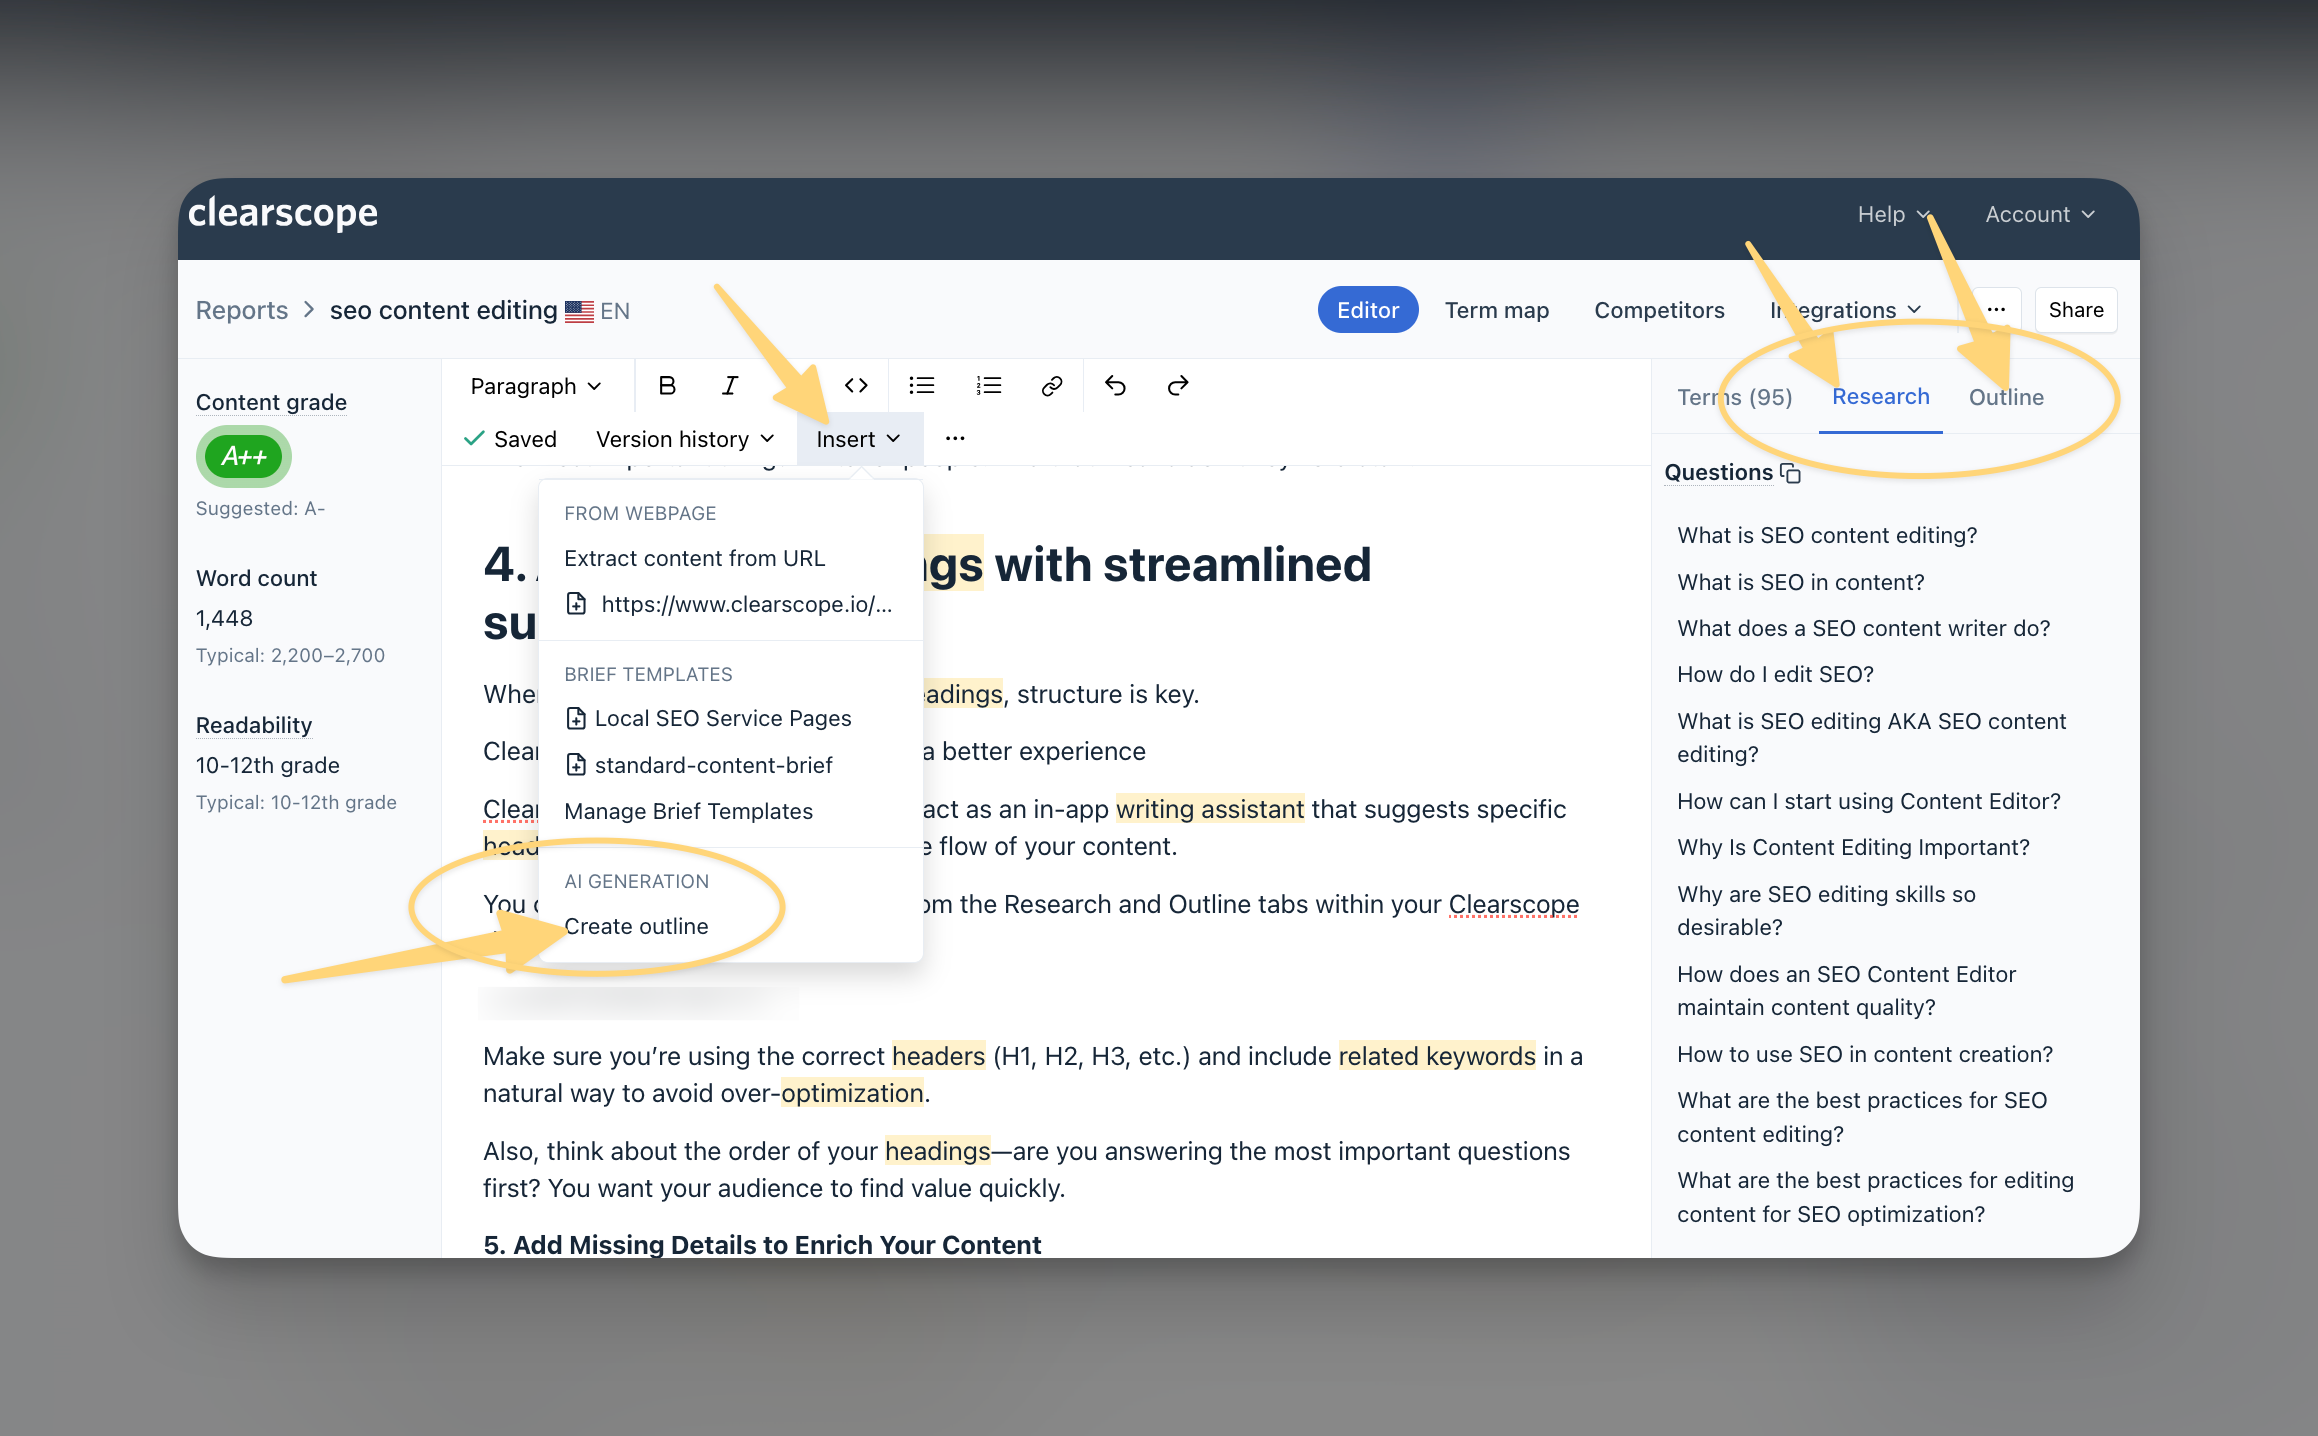Create a bulleted list
Screen dimensions: 2318x1436
coord(921,386)
